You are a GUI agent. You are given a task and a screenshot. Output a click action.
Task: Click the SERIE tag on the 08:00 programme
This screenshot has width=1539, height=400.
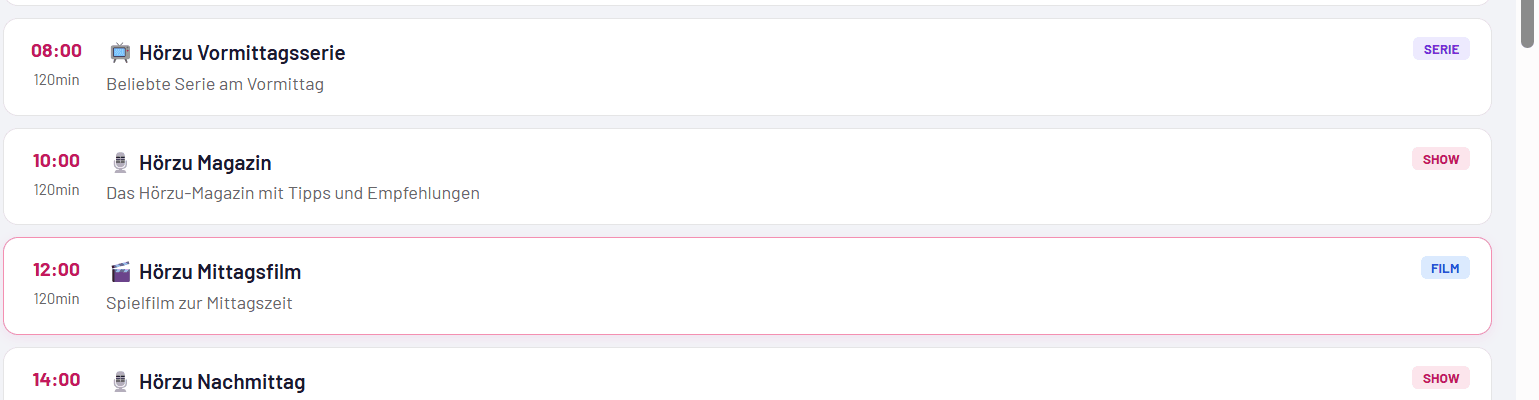click(1440, 49)
